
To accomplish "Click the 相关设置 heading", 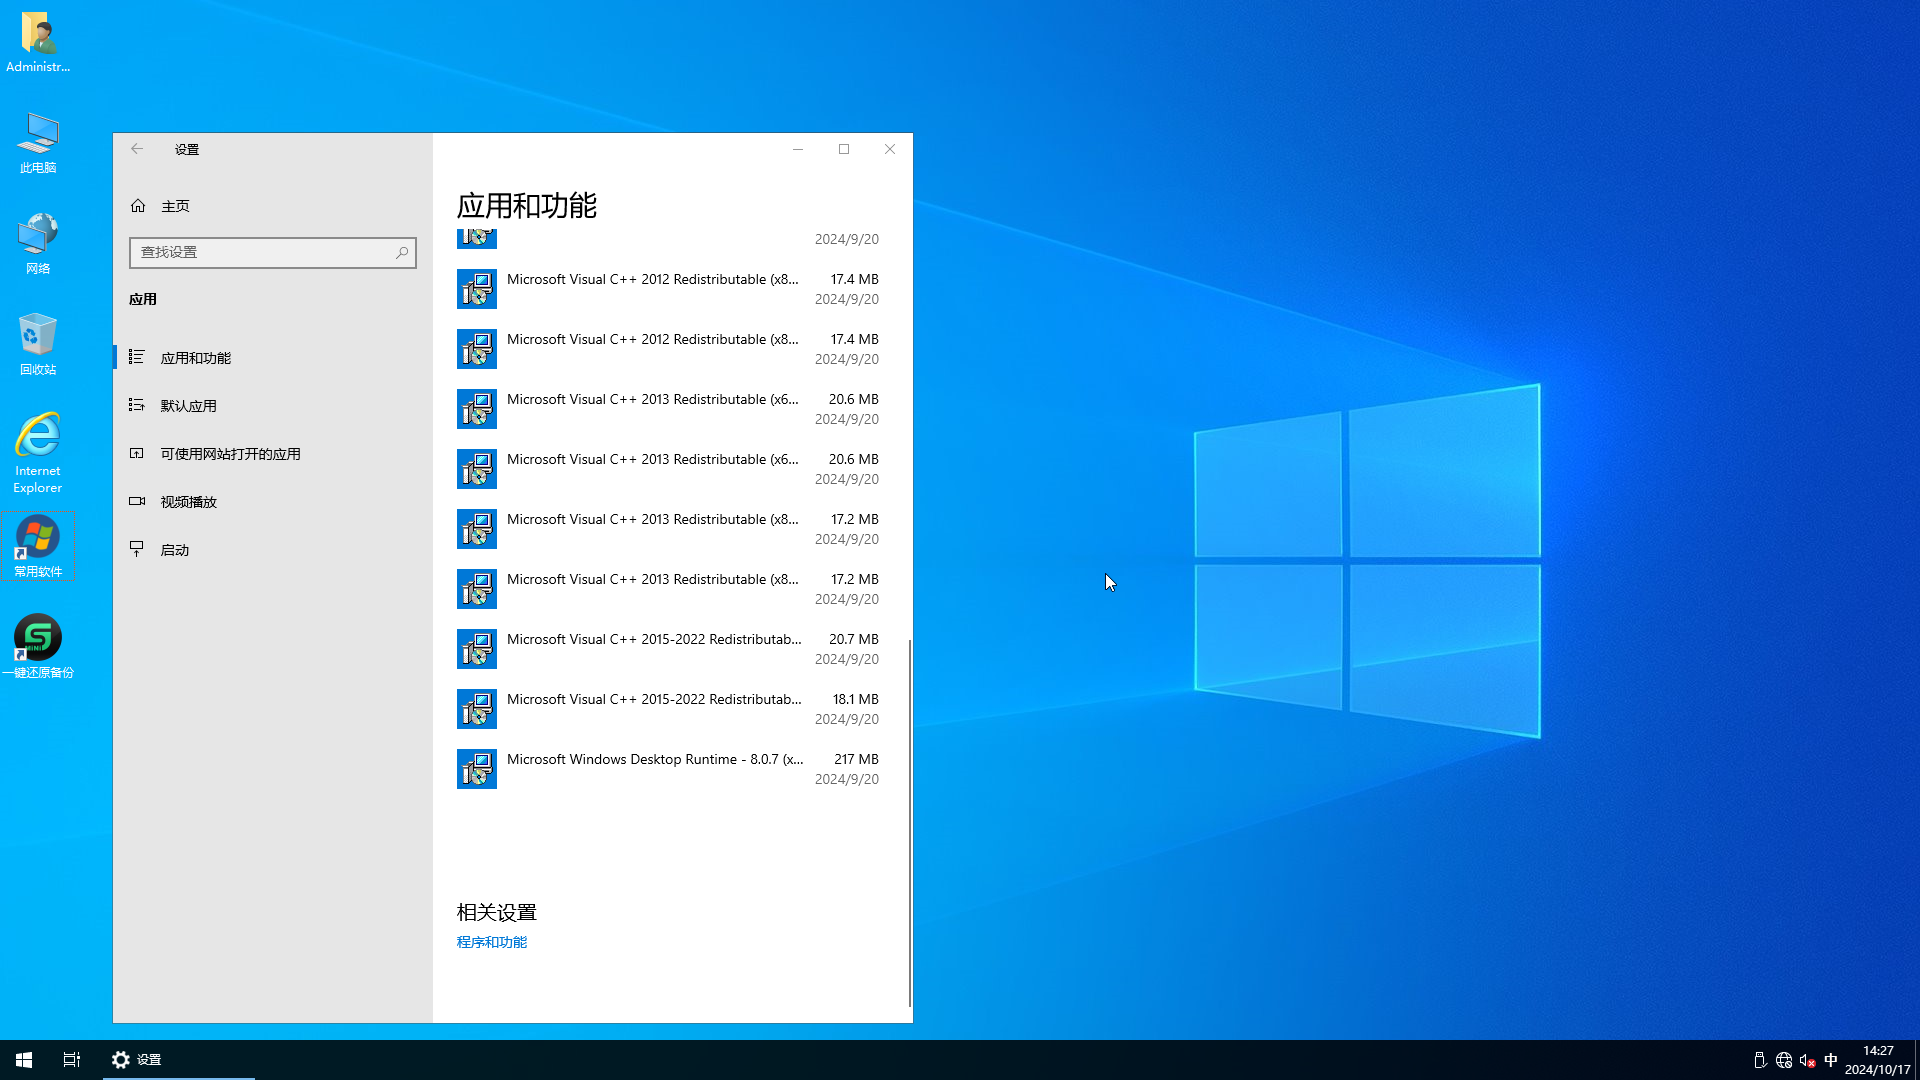I will [497, 913].
